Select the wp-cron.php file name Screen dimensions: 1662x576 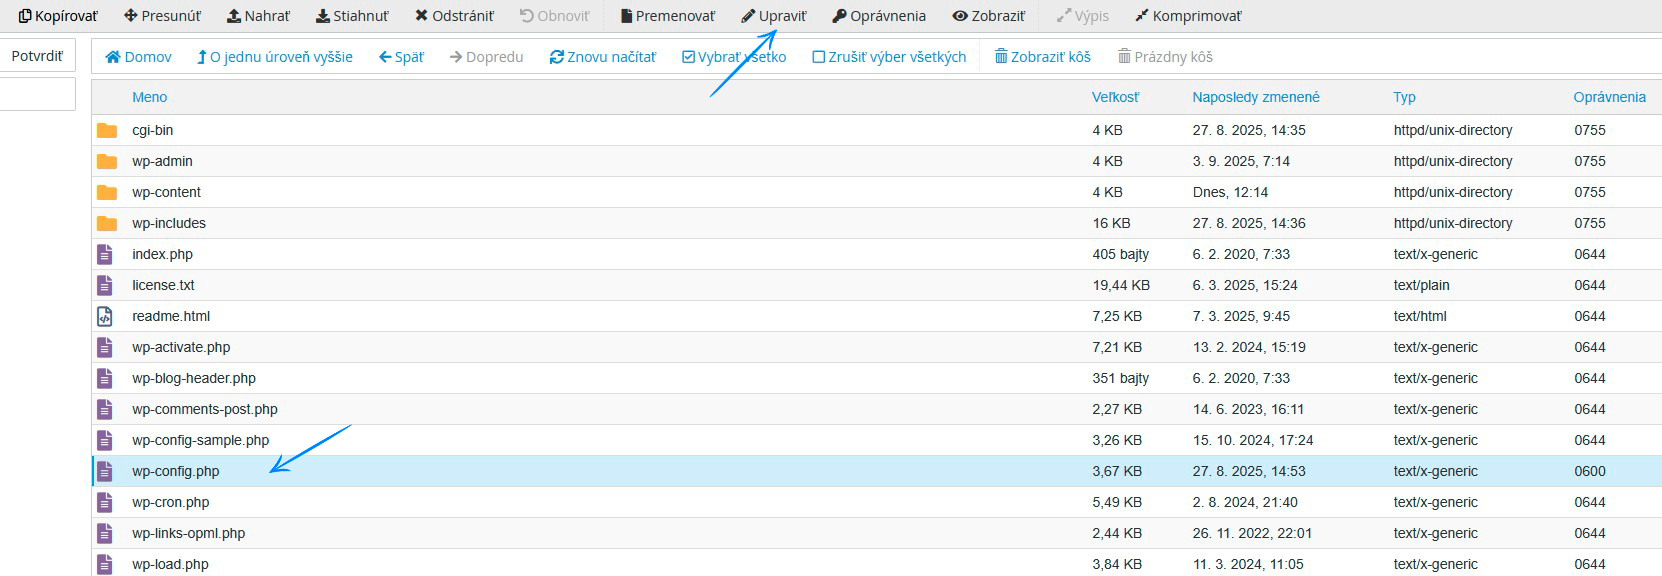[170, 502]
